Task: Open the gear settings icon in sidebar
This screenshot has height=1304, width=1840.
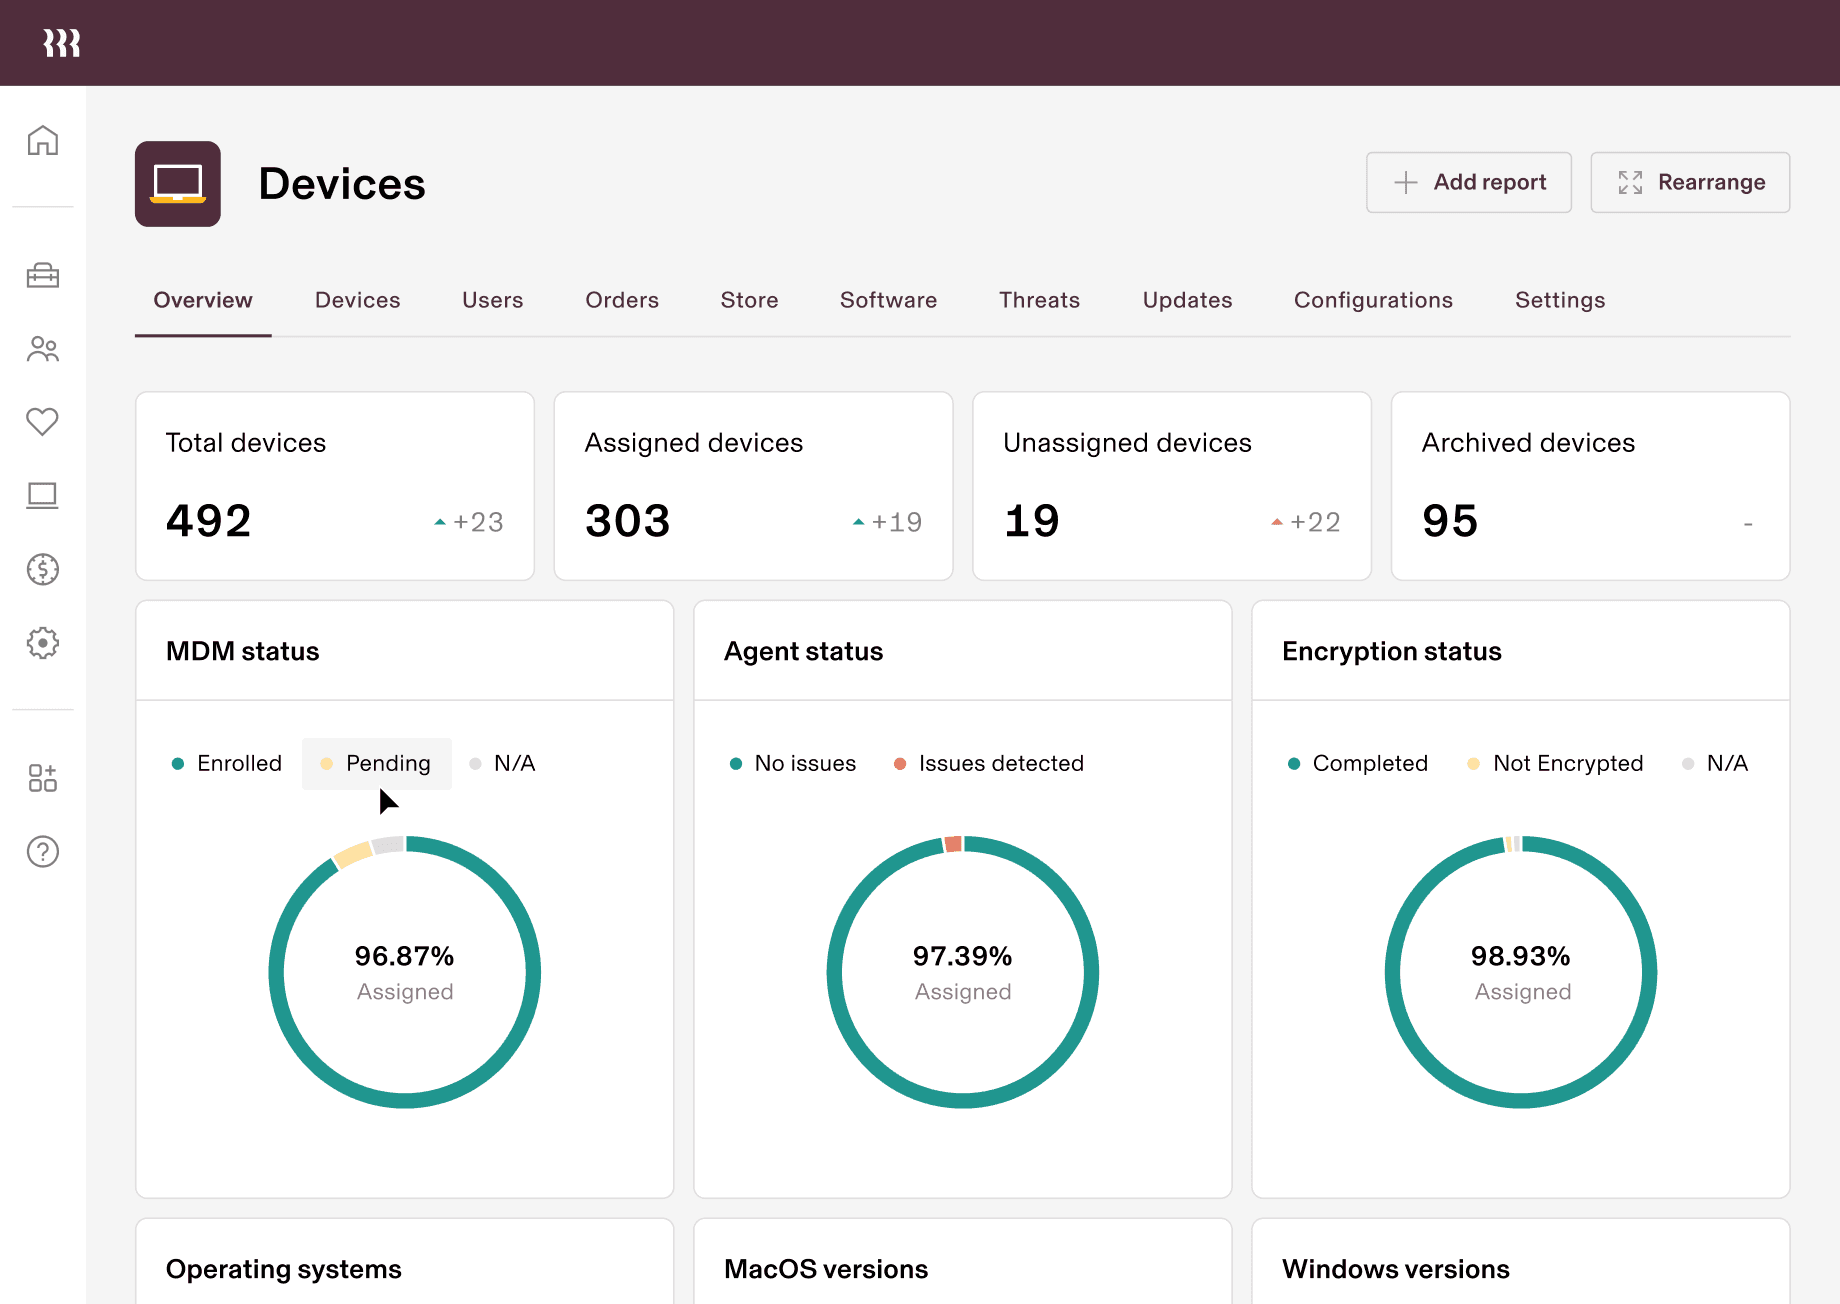Action: coord(43,643)
